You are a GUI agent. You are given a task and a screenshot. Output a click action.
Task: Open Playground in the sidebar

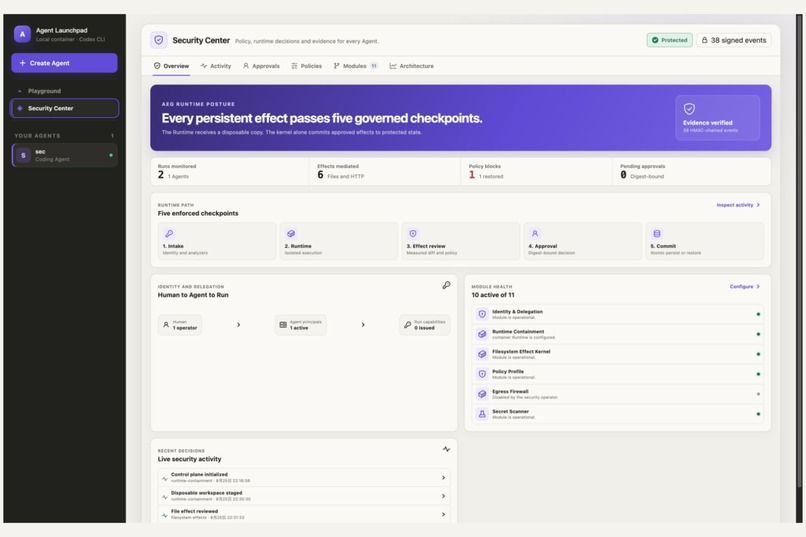click(x=64, y=91)
